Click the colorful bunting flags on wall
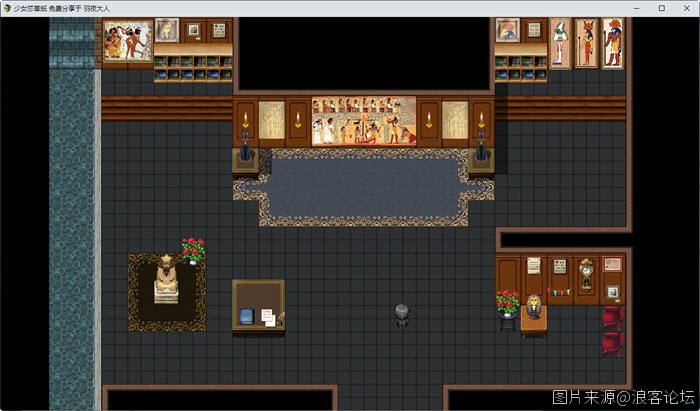Screen dimensions: 700x411 pyautogui.click(x=559, y=292)
